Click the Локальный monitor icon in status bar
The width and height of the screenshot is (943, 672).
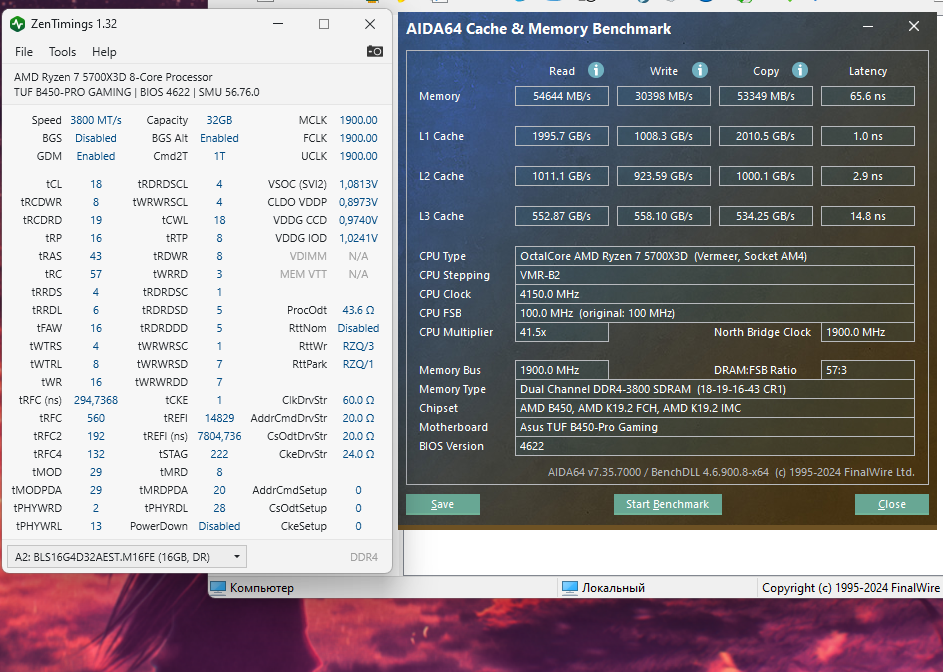pos(569,588)
